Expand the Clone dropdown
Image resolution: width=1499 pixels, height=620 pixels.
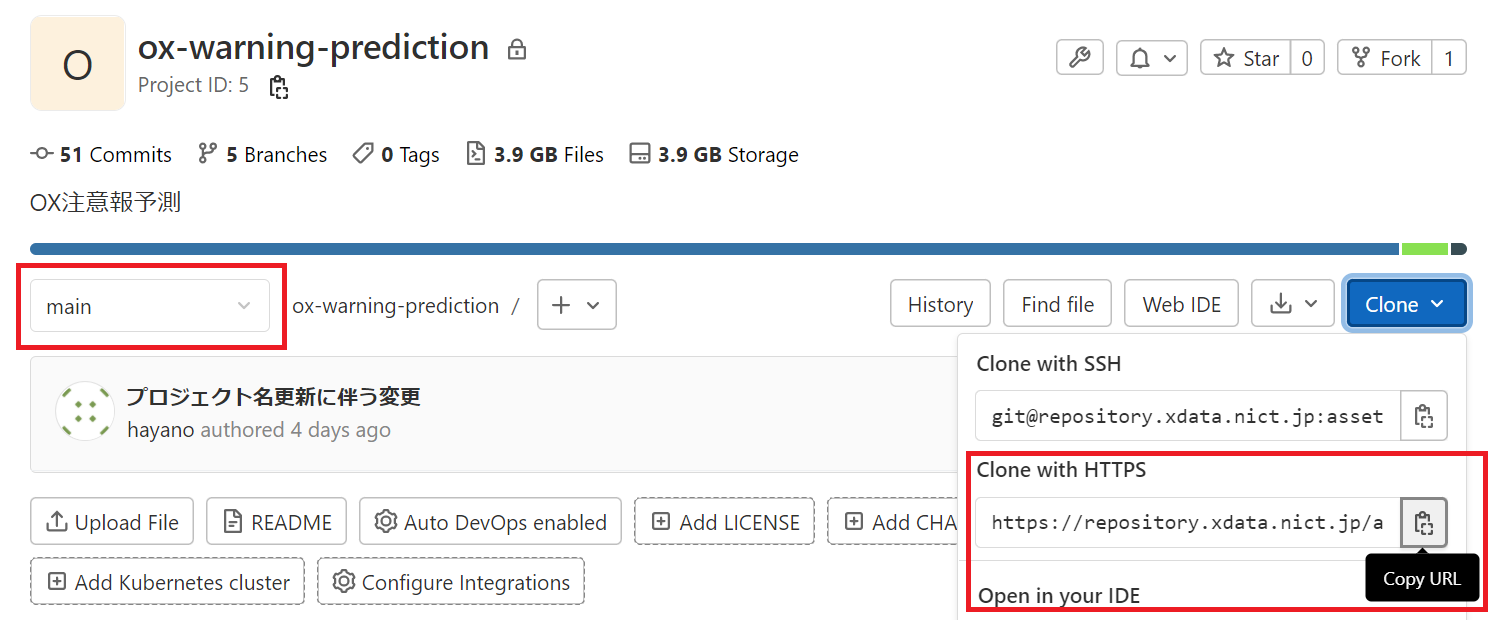click(1406, 303)
